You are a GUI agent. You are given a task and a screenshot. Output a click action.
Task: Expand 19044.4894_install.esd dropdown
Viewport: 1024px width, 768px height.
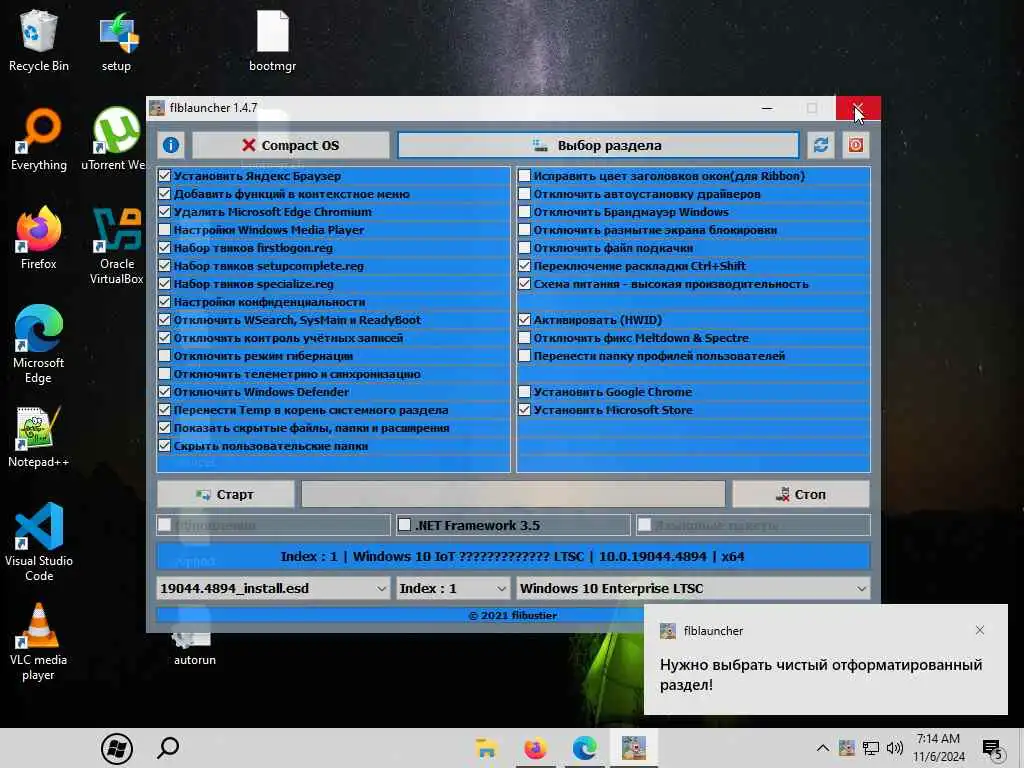click(273, 588)
